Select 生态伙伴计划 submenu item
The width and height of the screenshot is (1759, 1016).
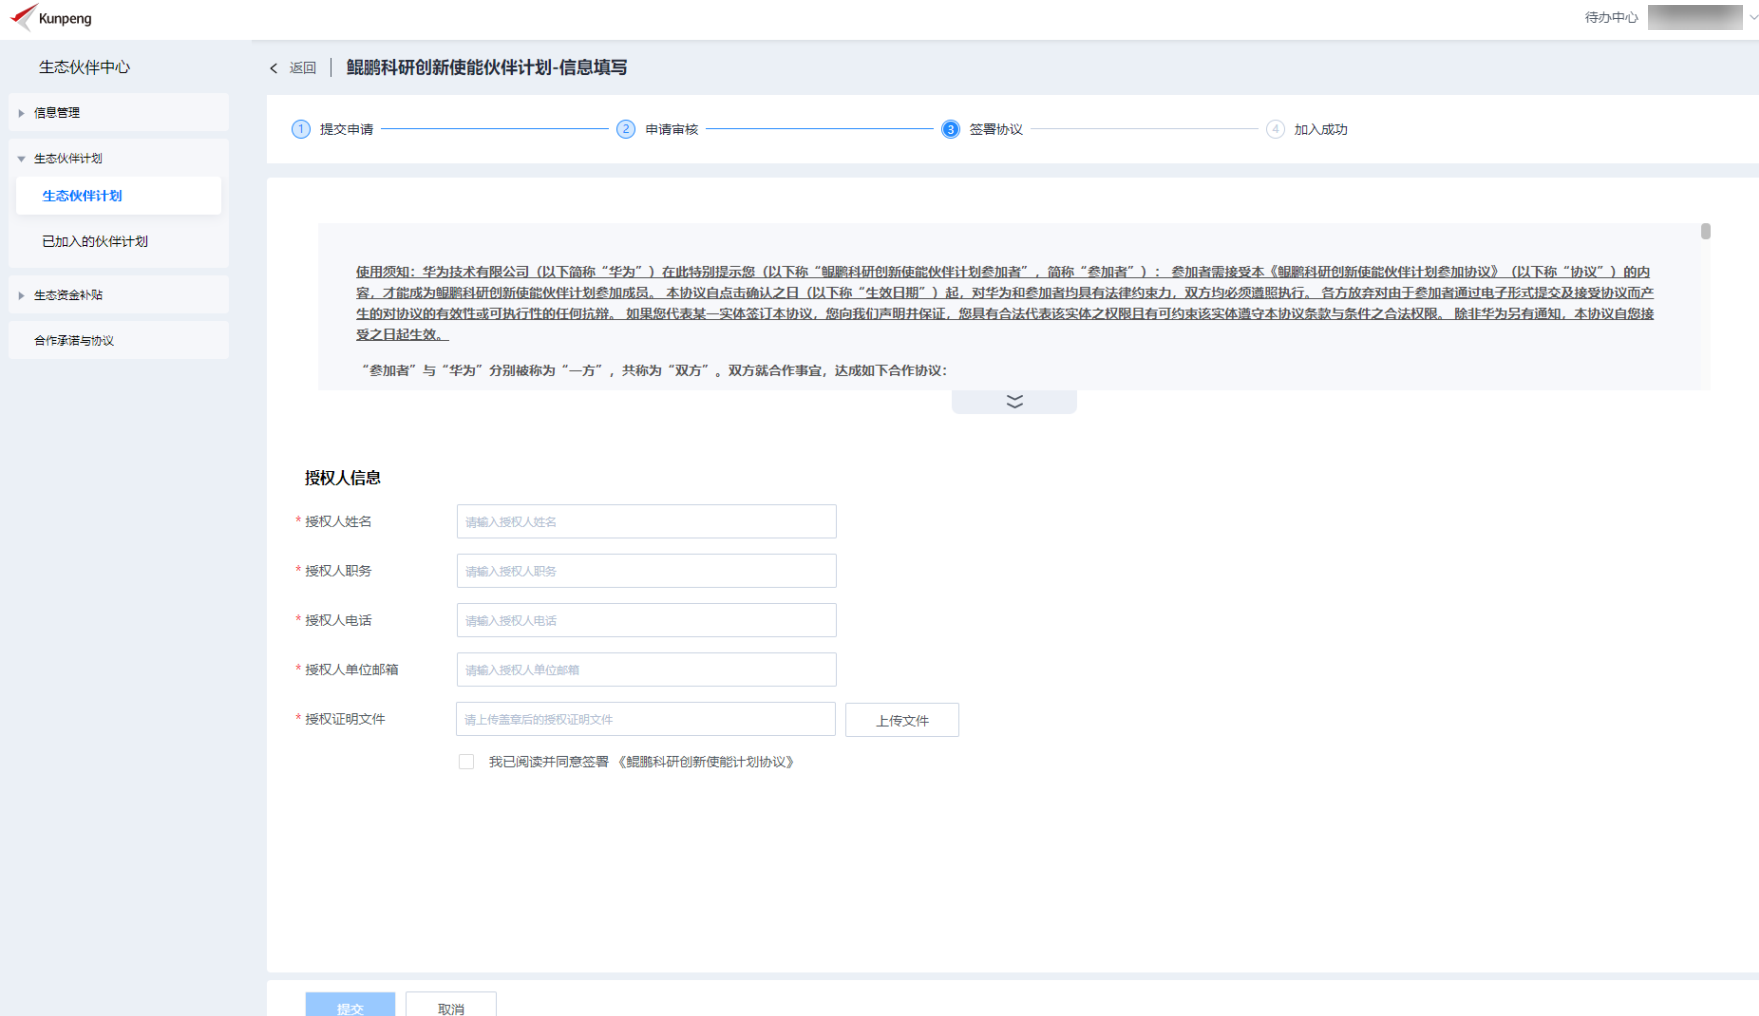pyautogui.click(x=118, y=196)
